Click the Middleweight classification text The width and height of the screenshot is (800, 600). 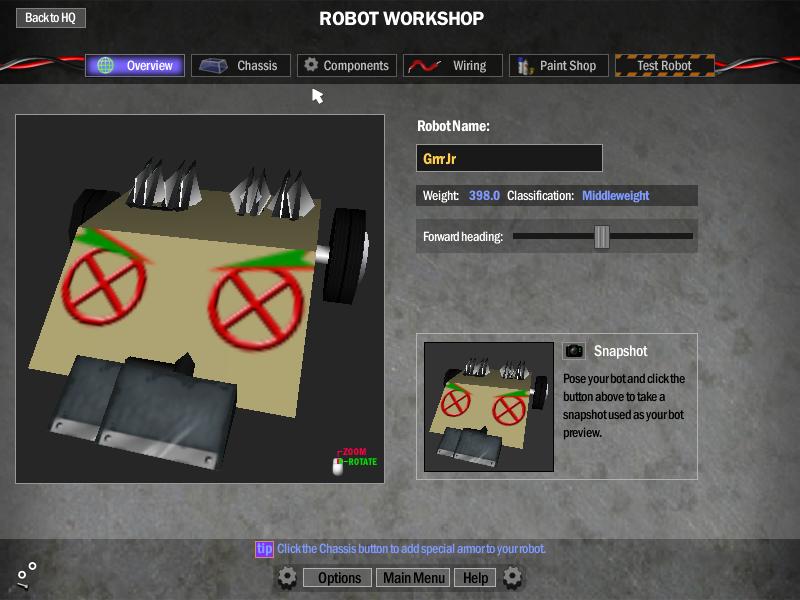tap(616, 196)
